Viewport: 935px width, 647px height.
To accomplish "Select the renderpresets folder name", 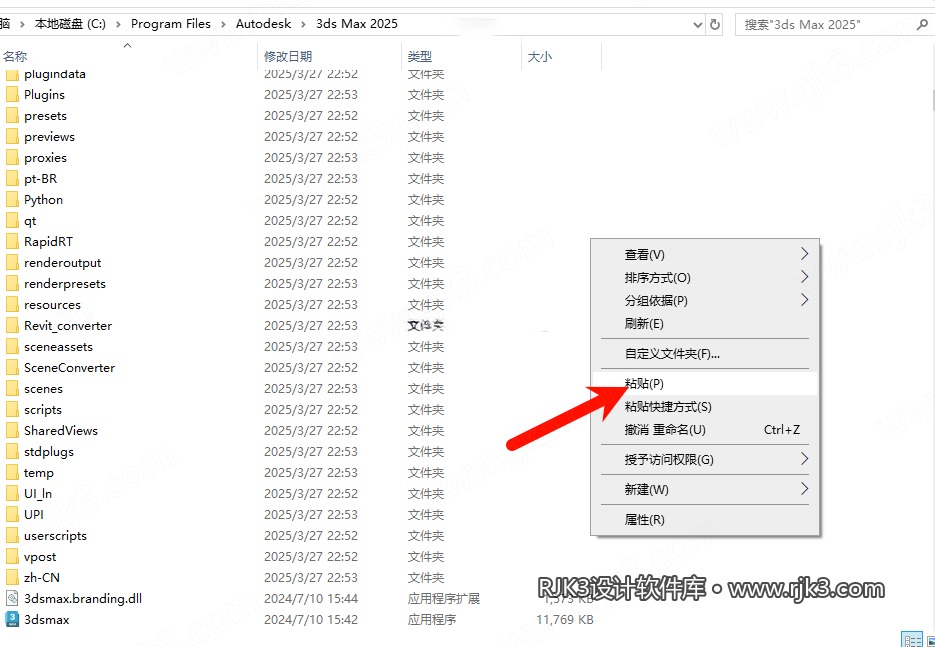I will click(65, 284).
